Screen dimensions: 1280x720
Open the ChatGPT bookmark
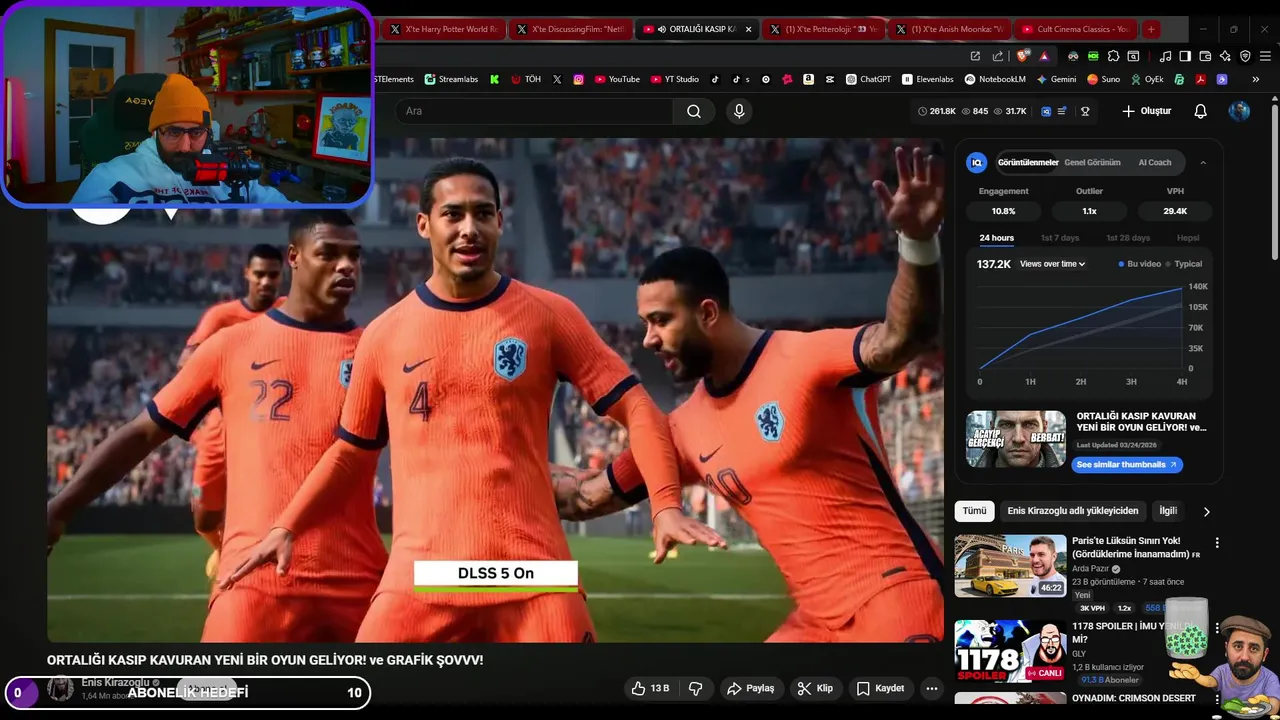[868, 79]
